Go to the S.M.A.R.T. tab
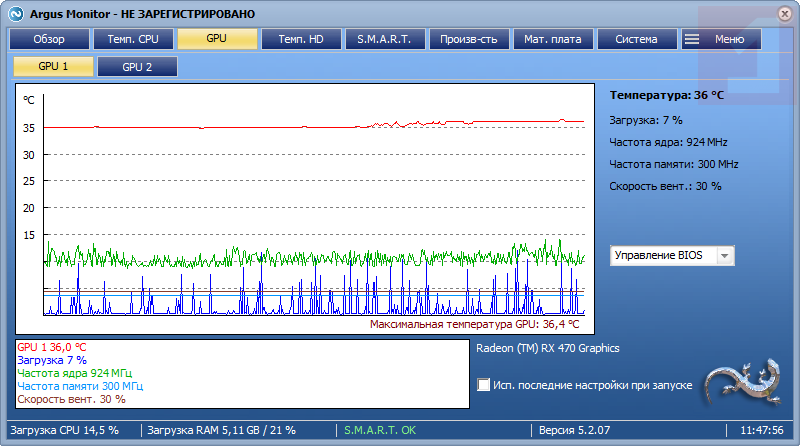 385,39
